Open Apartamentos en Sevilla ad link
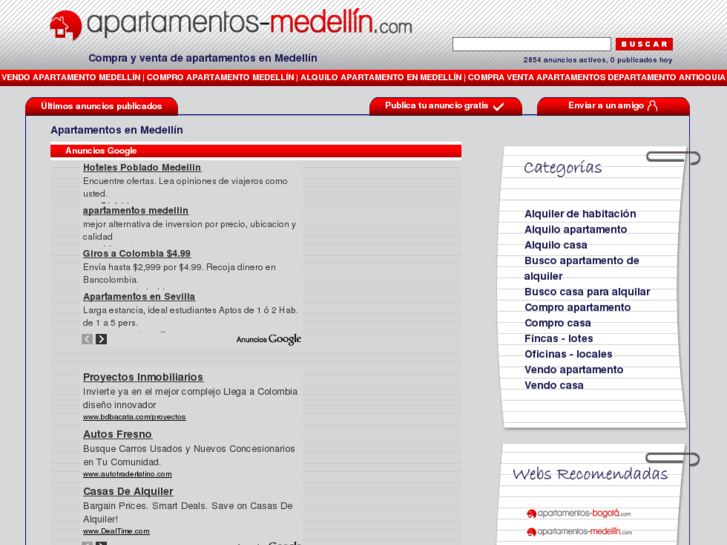 pyautogui.click(x=139, y=297)
